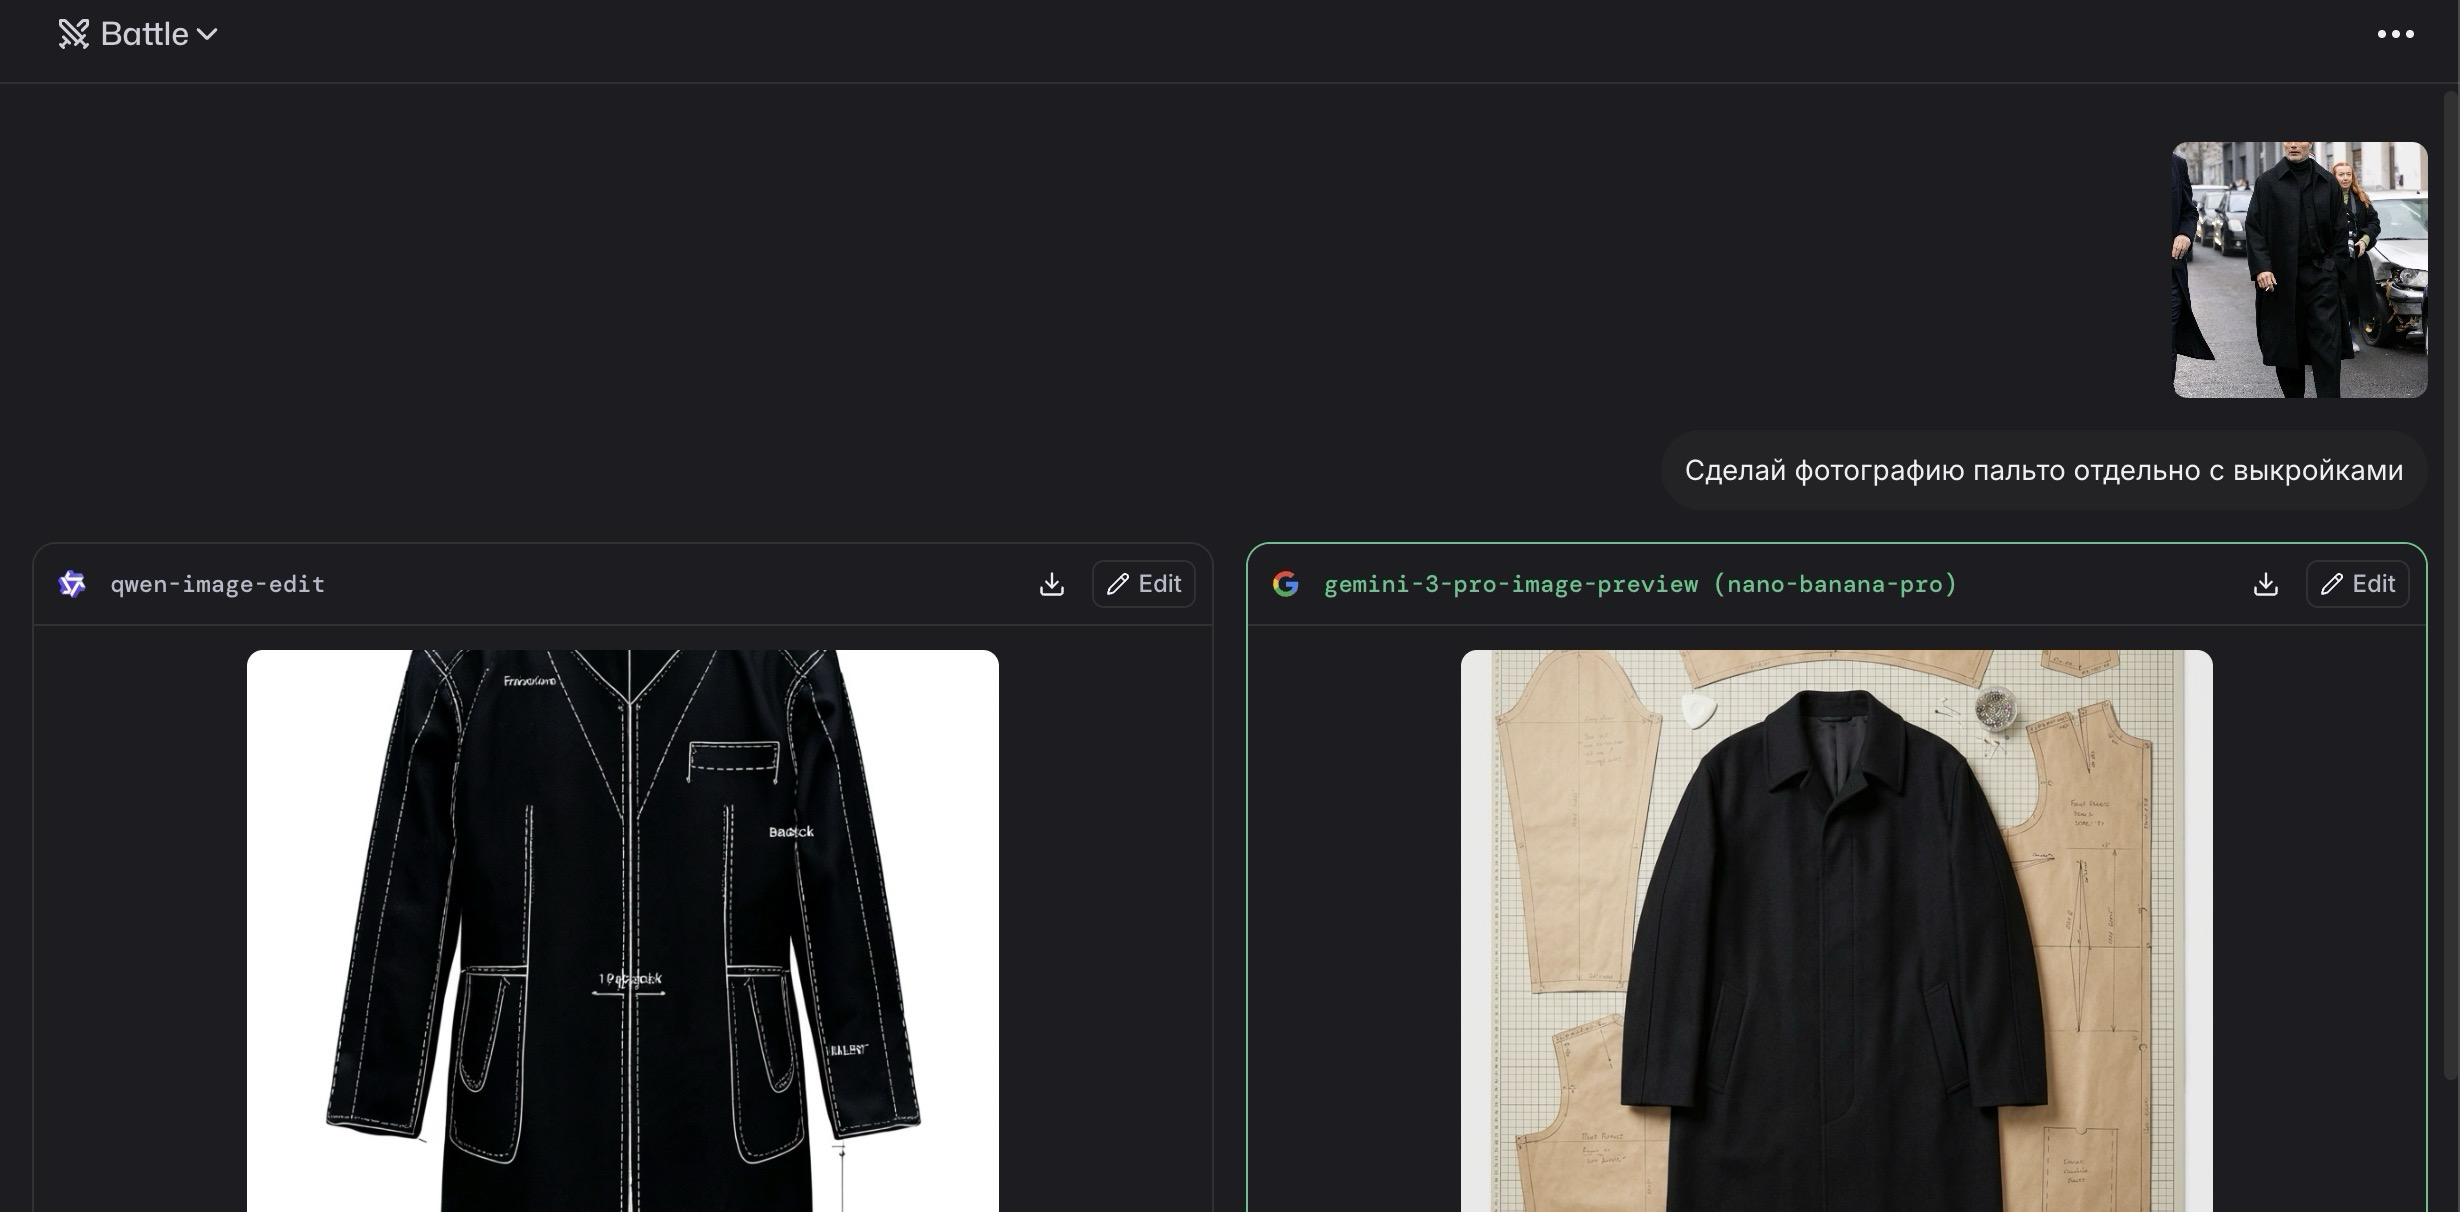Screen dimensions: 2460x1212
Task: Open the uploaded street photo thumbnail
Action: pos(2299,270)
